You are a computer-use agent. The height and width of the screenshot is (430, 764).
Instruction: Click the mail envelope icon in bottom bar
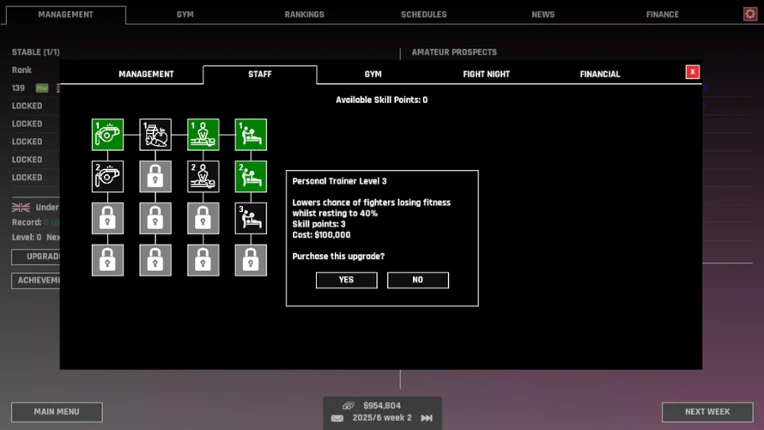(337, 418)
